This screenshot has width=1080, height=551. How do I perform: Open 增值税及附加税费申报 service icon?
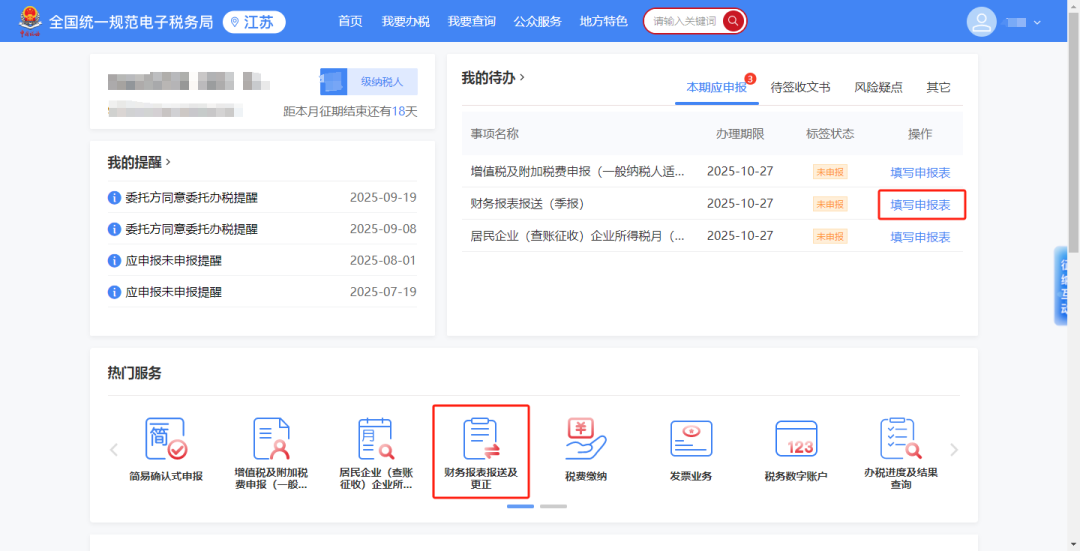point(271,439)
